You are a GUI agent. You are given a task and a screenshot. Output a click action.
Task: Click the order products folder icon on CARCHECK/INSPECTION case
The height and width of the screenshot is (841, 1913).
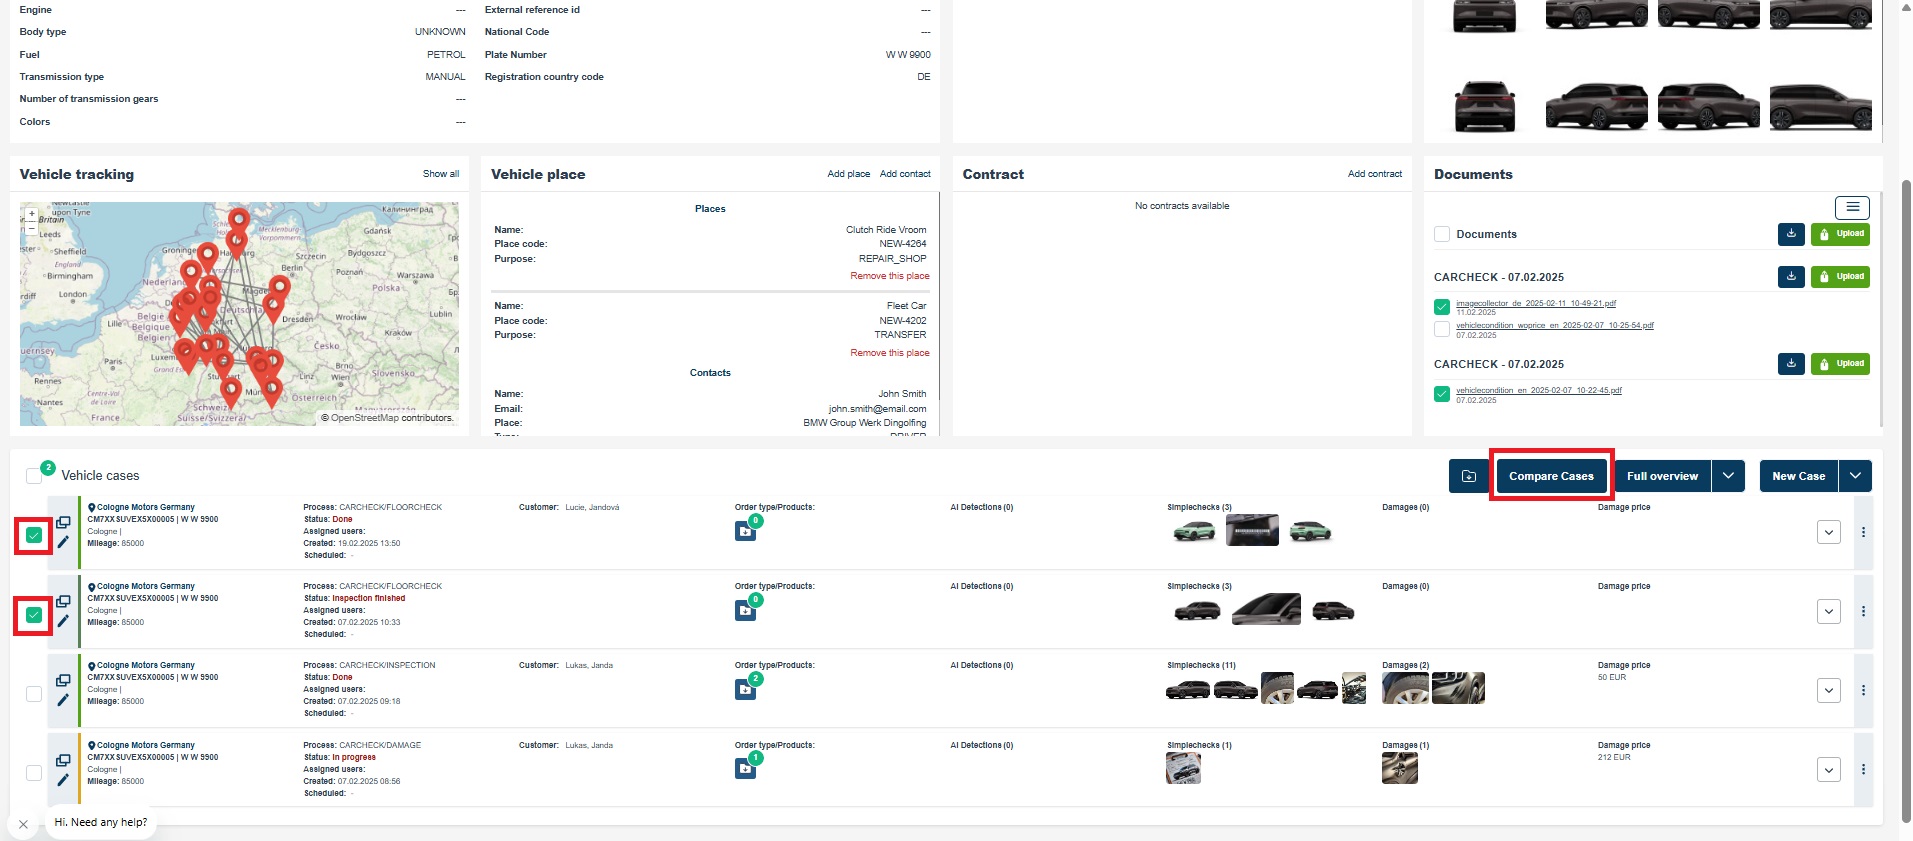tap(745, 689)
